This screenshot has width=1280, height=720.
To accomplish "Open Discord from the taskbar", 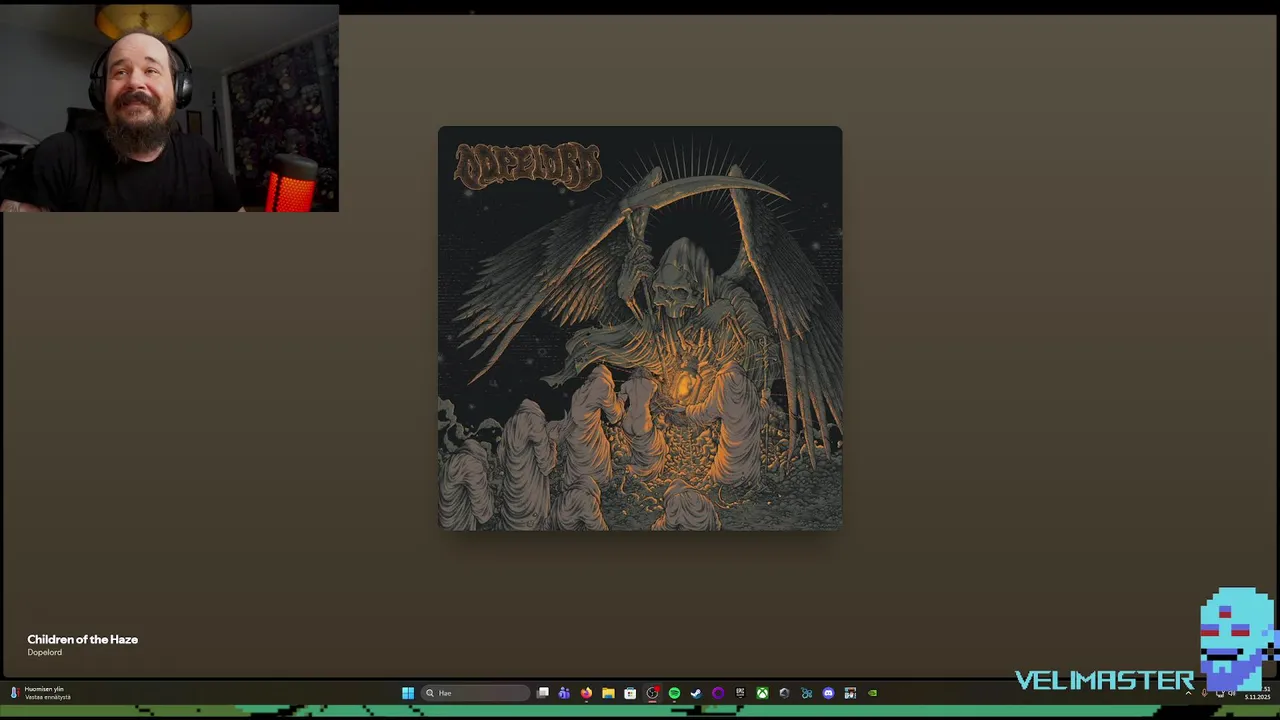I will (x=828, y=693).
